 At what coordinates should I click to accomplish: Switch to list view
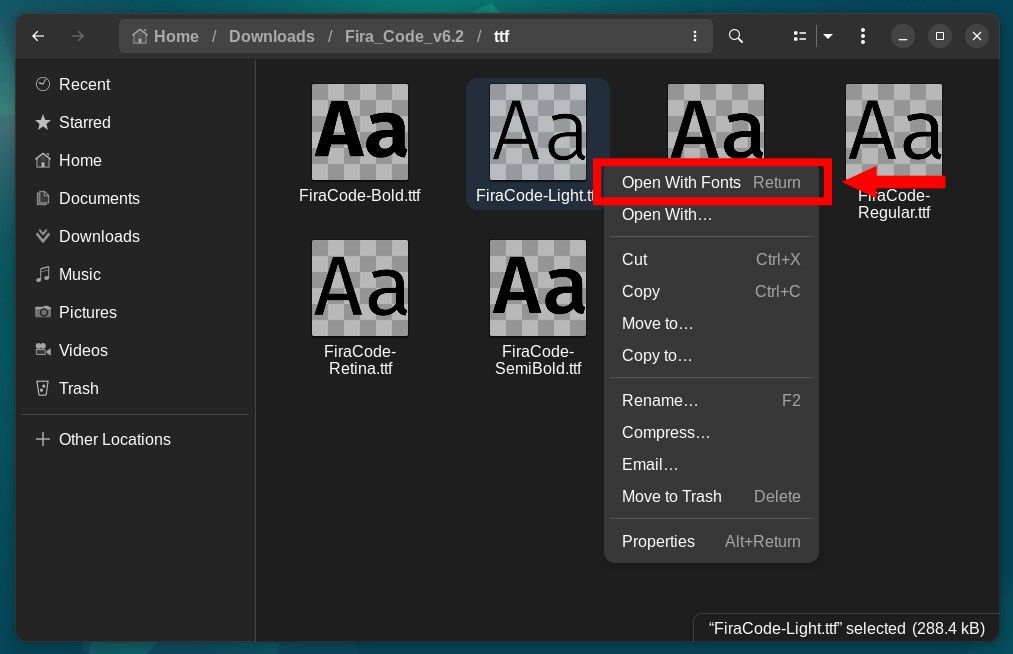[x=800, y=36]
